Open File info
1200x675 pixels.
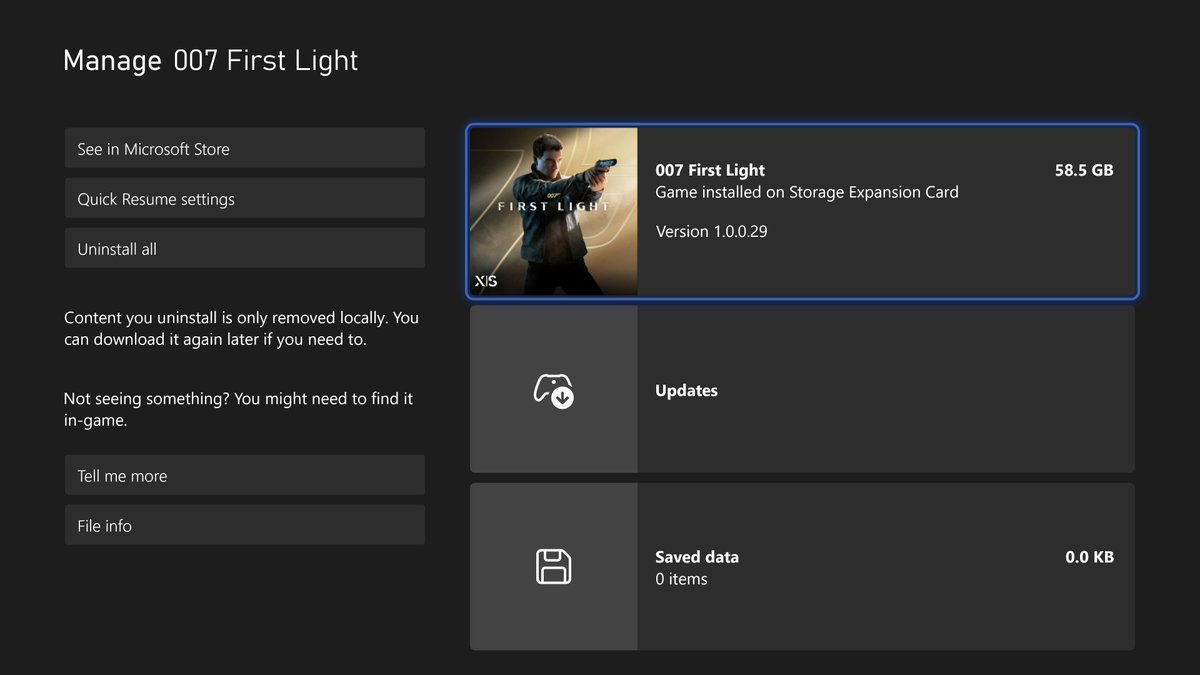coord(244,525)
